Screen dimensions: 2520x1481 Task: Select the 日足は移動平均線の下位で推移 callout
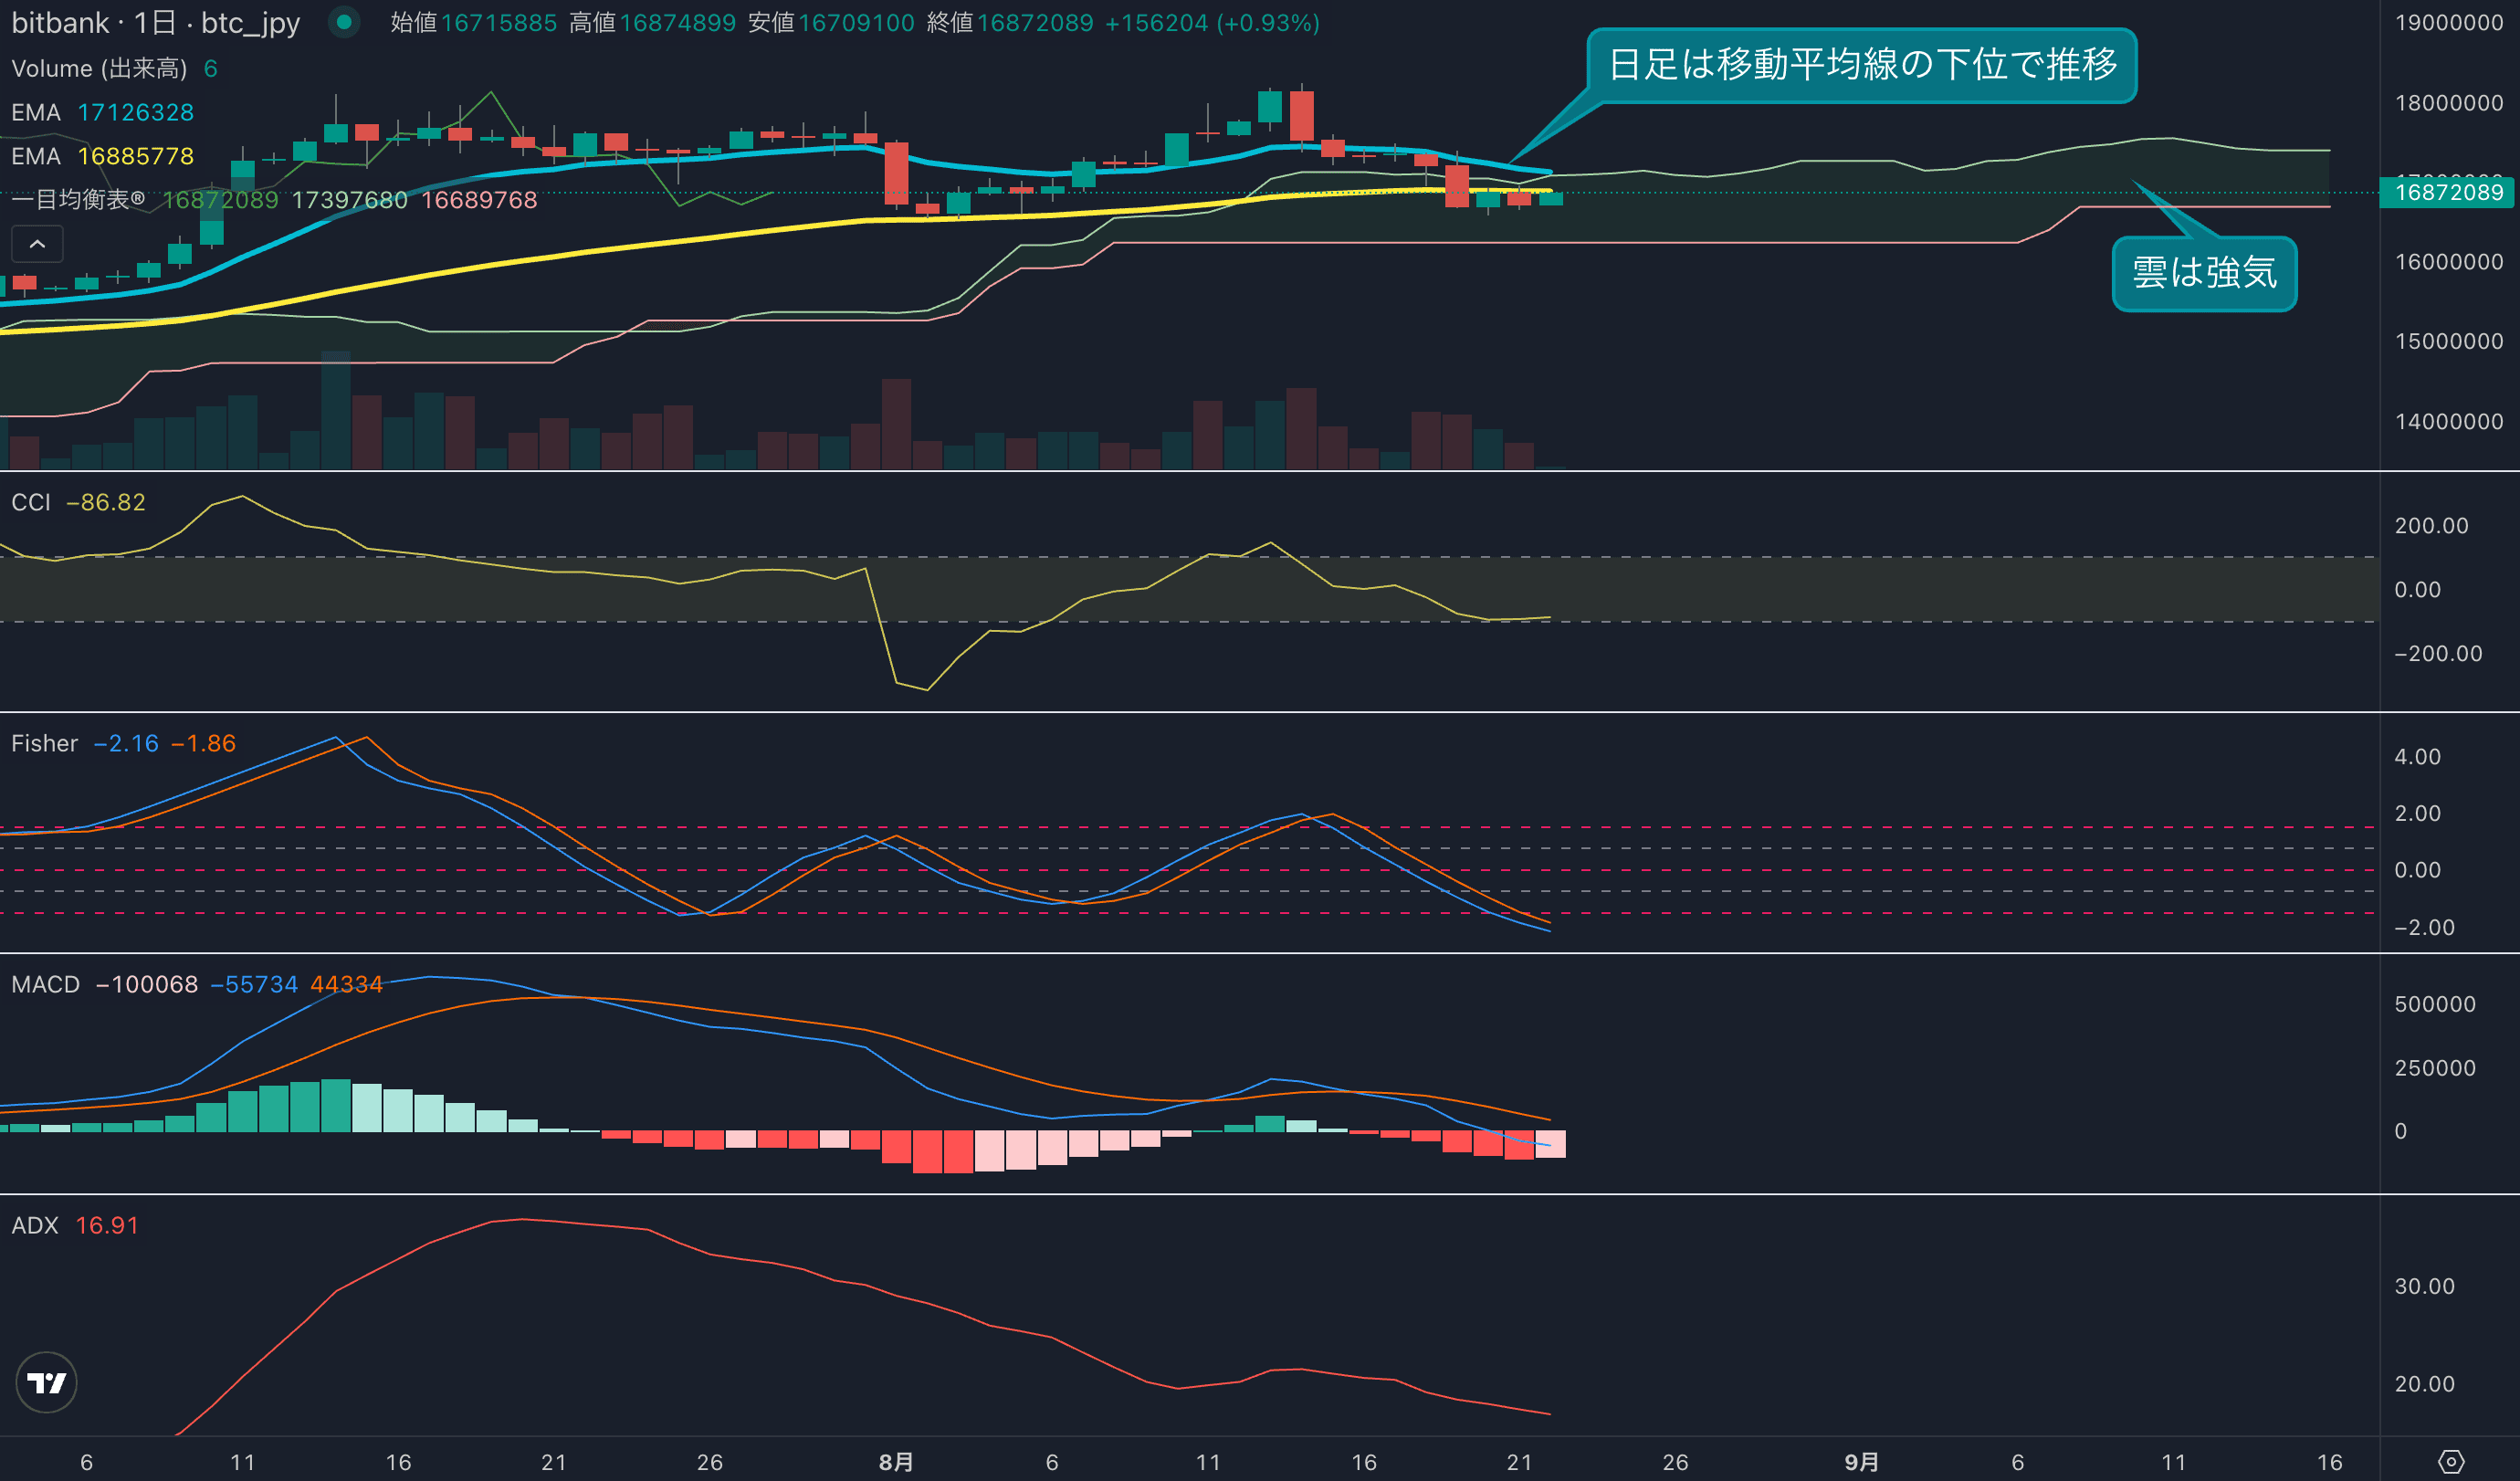pyautogui.click(x=1861, y=65)
